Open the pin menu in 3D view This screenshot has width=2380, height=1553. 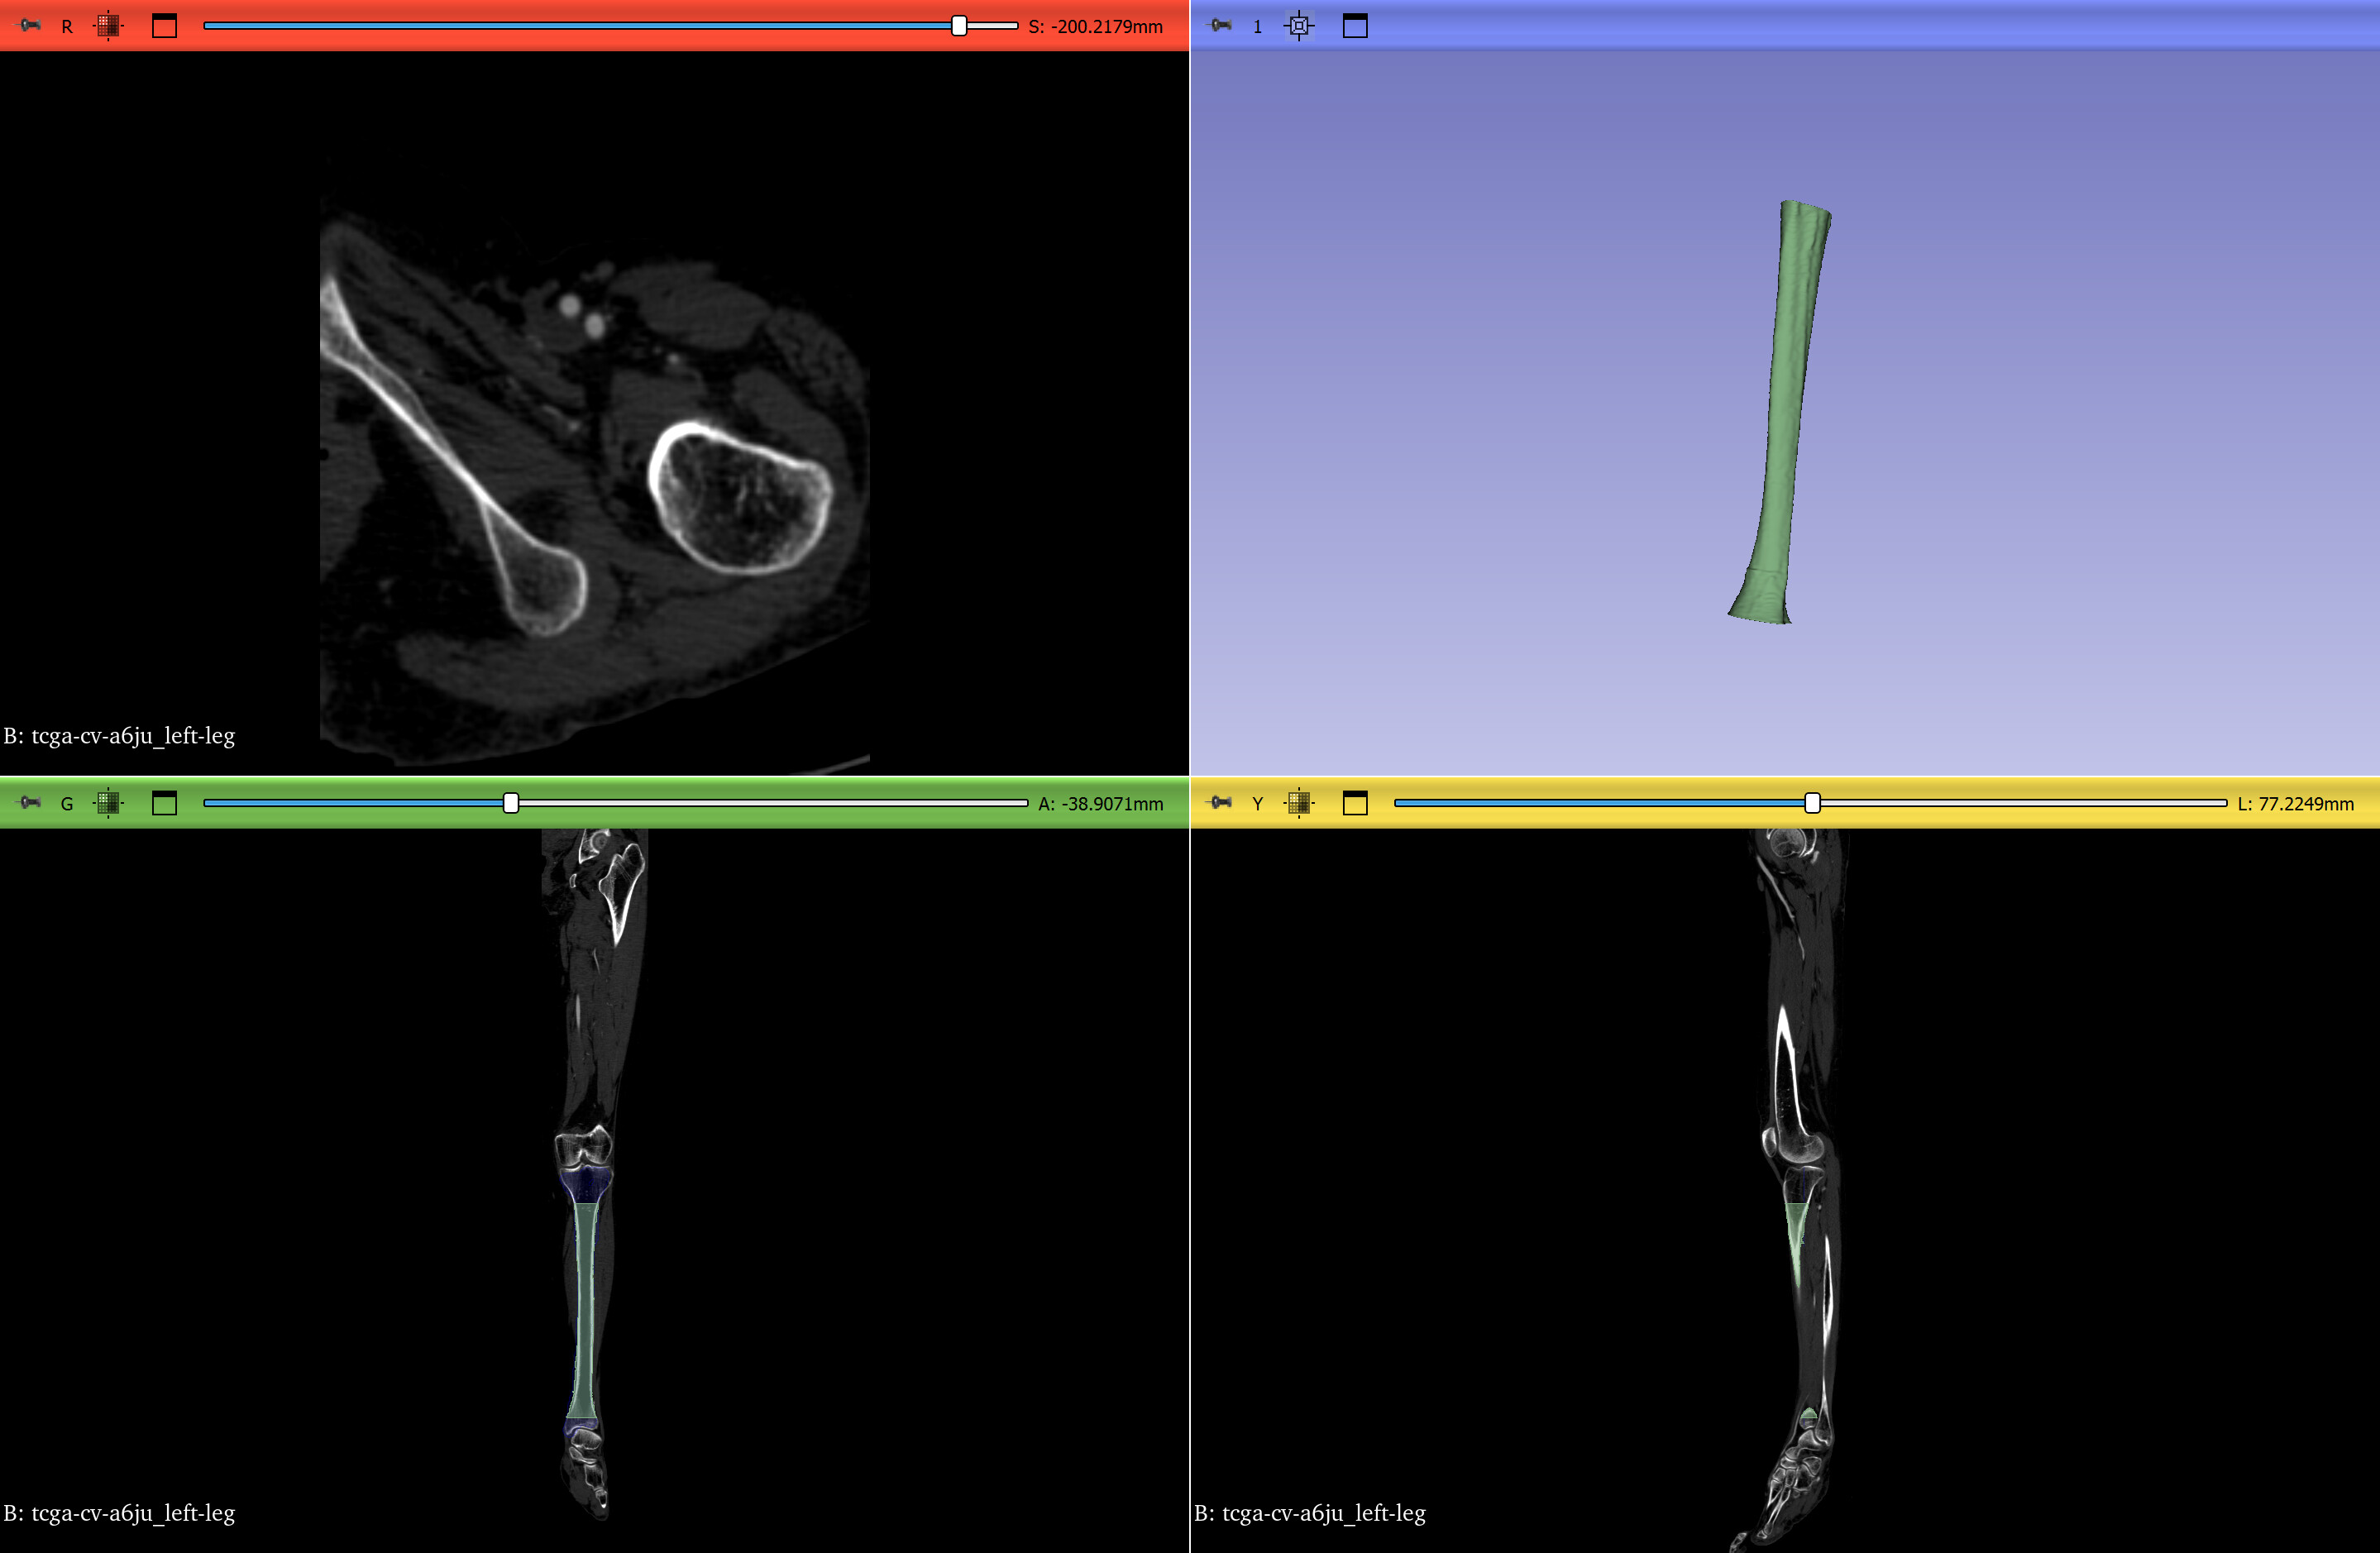click(1221, 26)
